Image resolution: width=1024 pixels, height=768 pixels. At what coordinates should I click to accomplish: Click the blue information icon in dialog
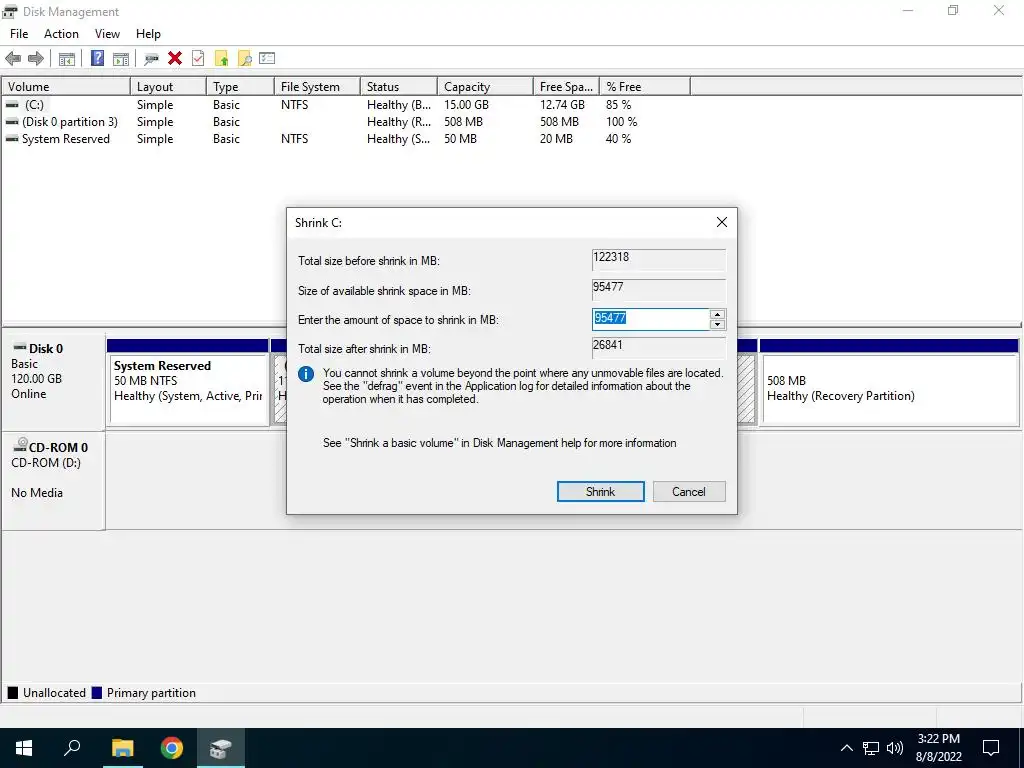point(306,374)
